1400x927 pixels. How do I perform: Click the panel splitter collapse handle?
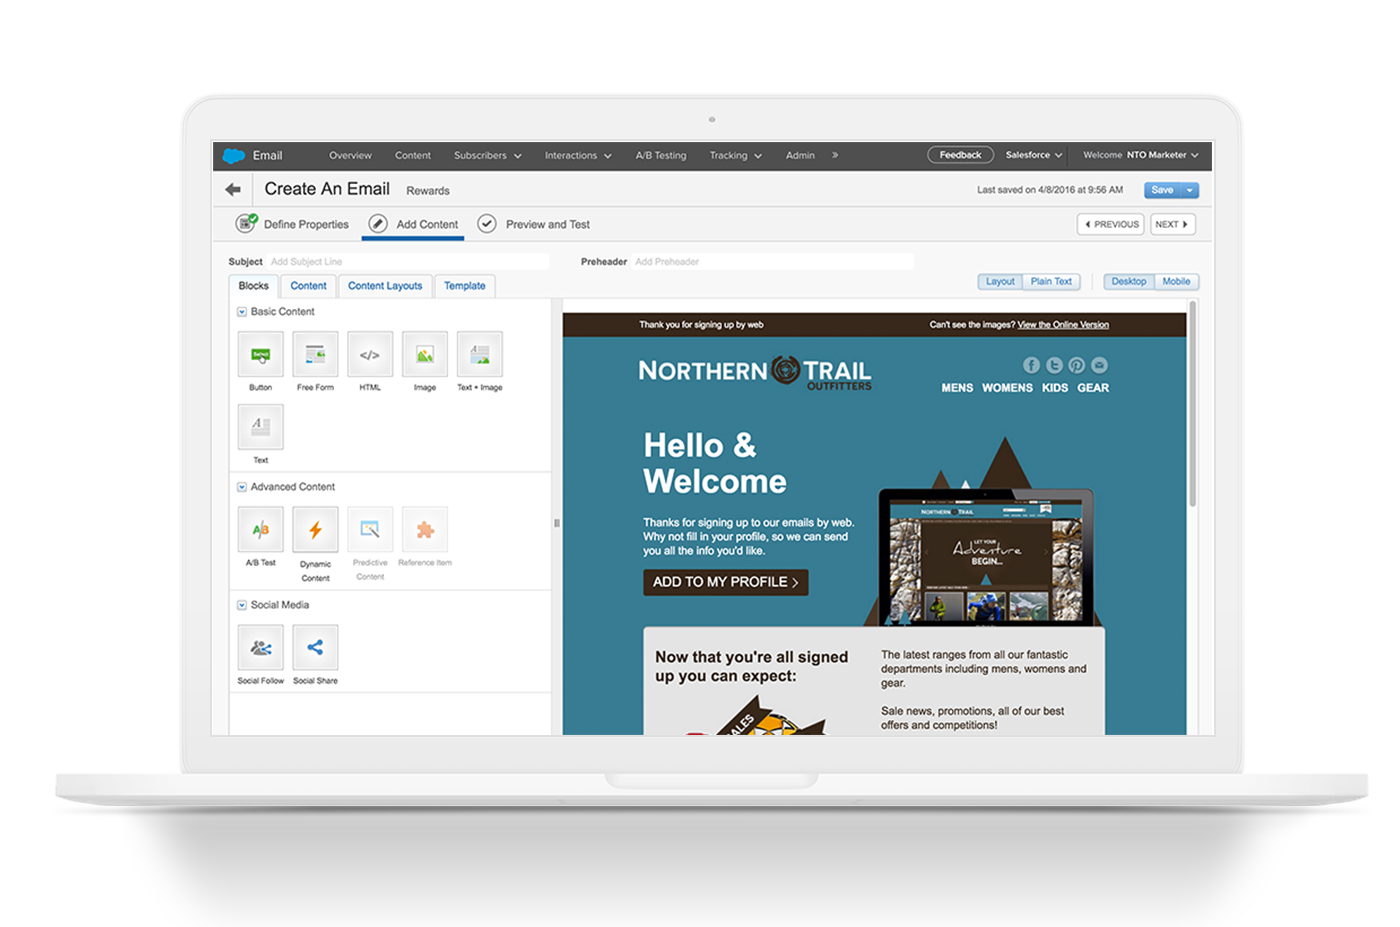[557, 523]
